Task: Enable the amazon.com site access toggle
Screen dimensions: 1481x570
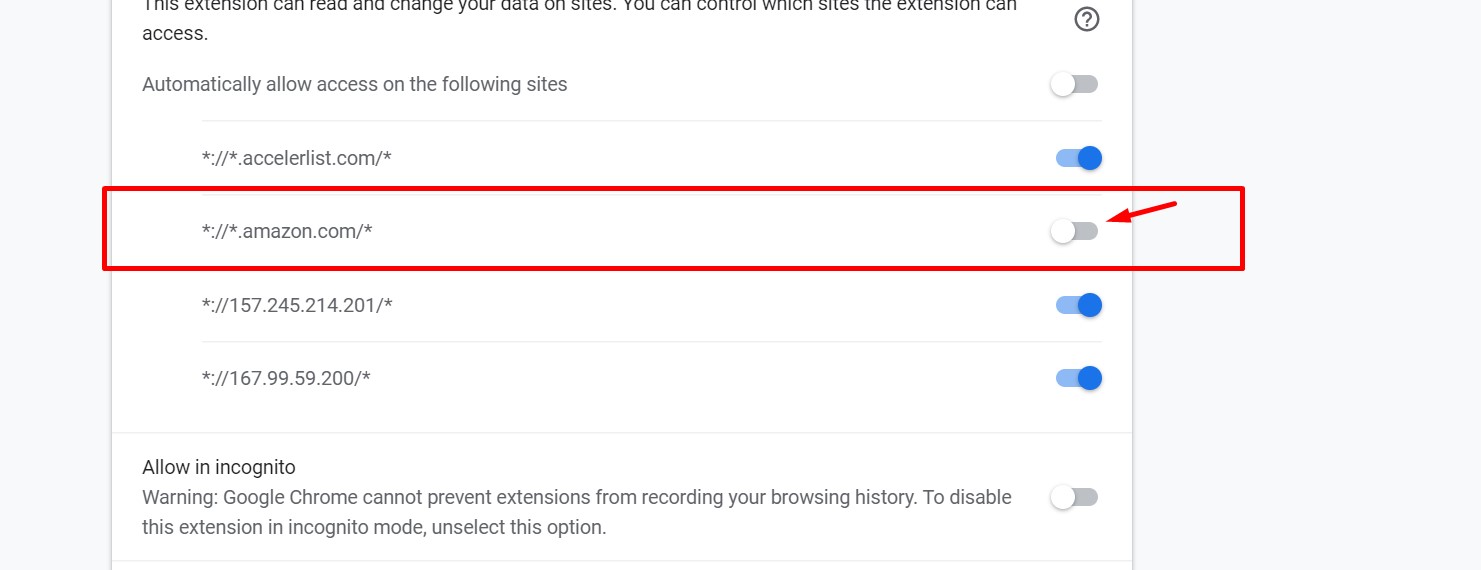Action: click(1075, 231)
